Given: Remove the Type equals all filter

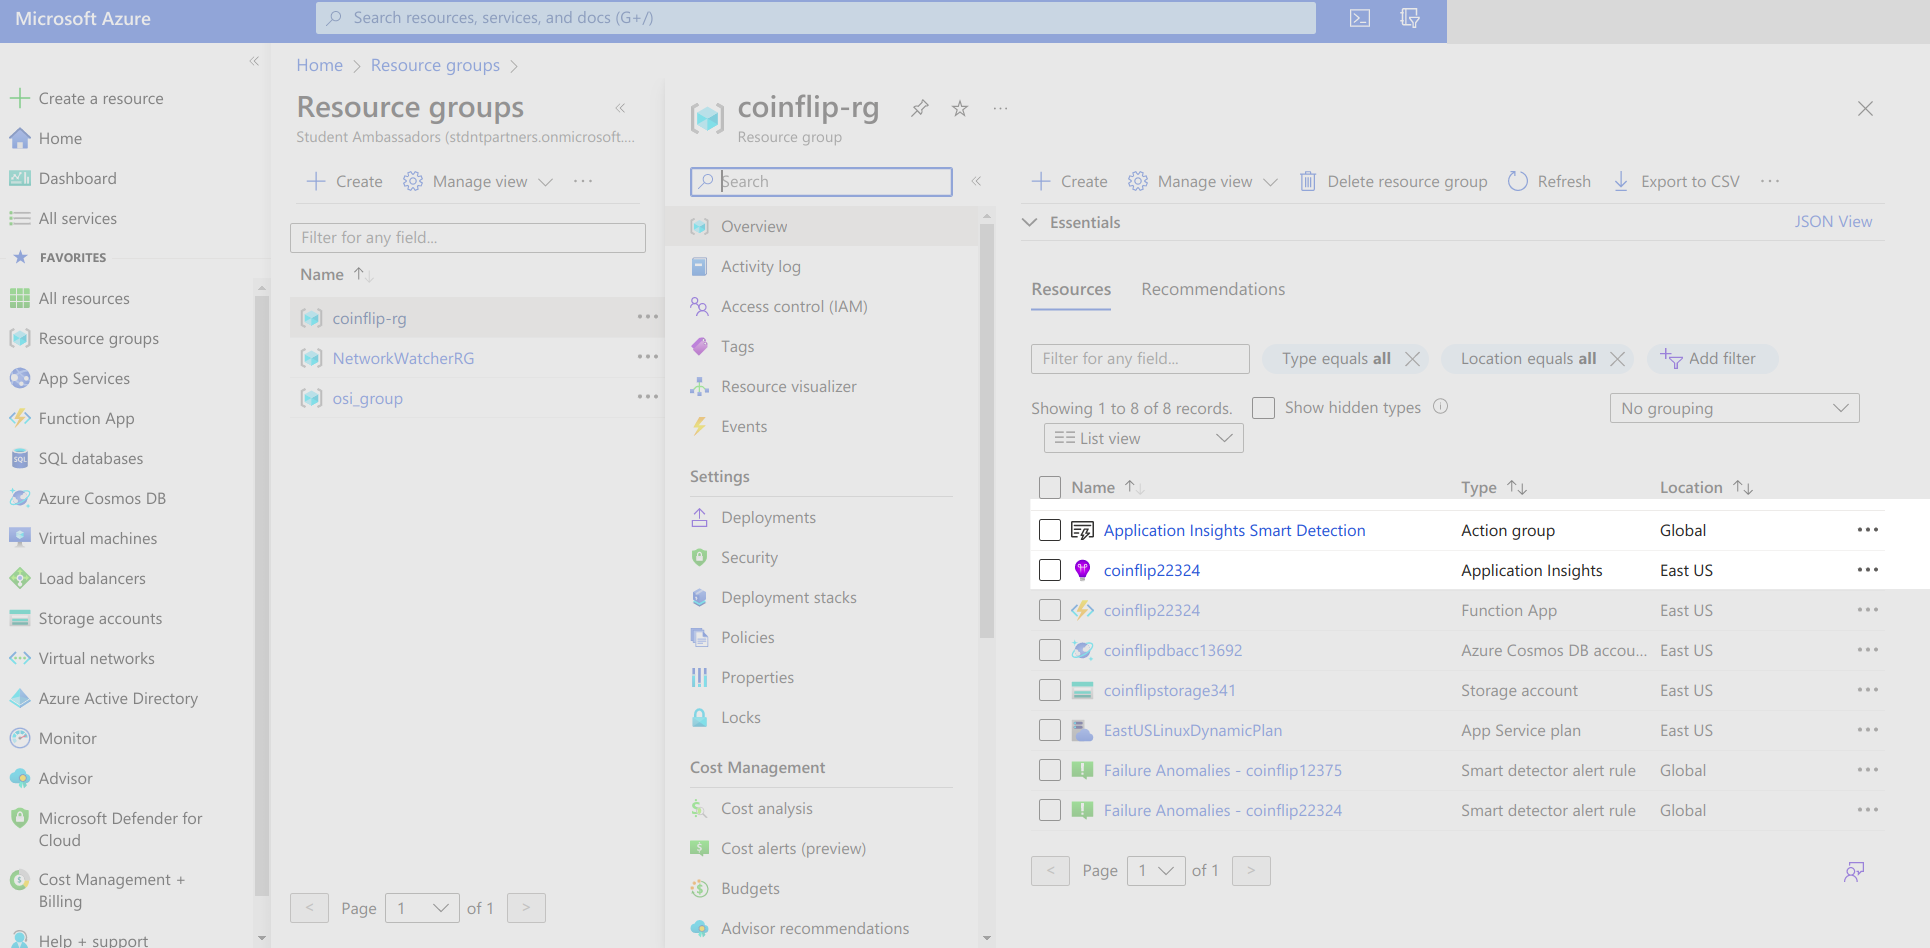Looking at the screenshot, I should [1412, 359].
